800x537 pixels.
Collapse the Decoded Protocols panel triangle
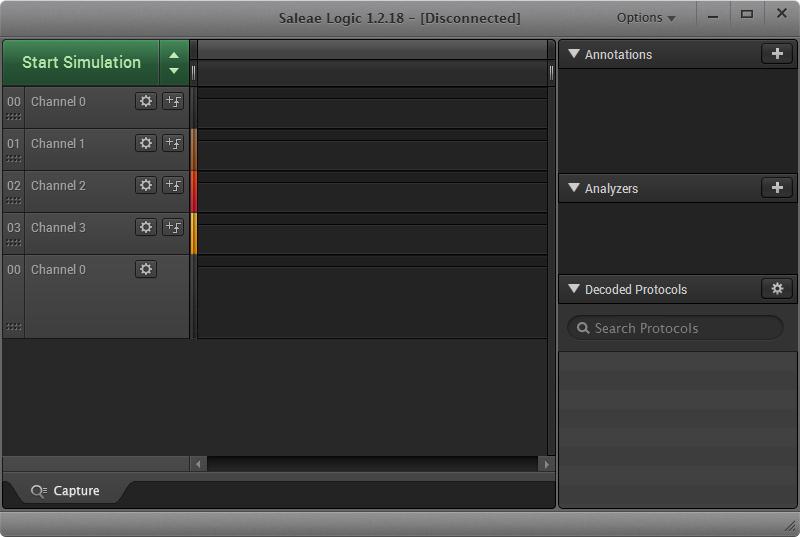[x=574, y=289]
